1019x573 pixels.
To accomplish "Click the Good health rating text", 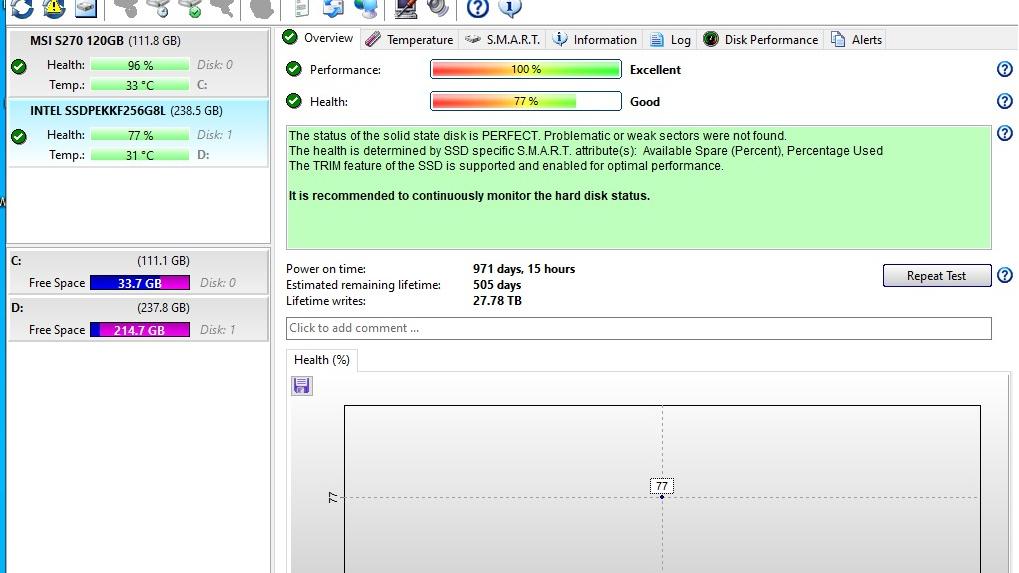I will 645,101.
